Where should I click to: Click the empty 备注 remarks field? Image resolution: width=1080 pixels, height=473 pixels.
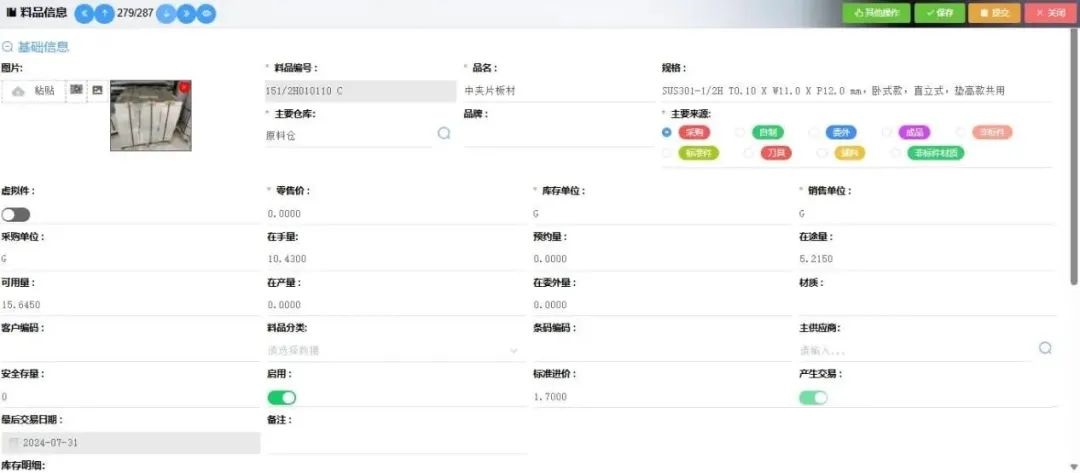click(x=397, y=443)
